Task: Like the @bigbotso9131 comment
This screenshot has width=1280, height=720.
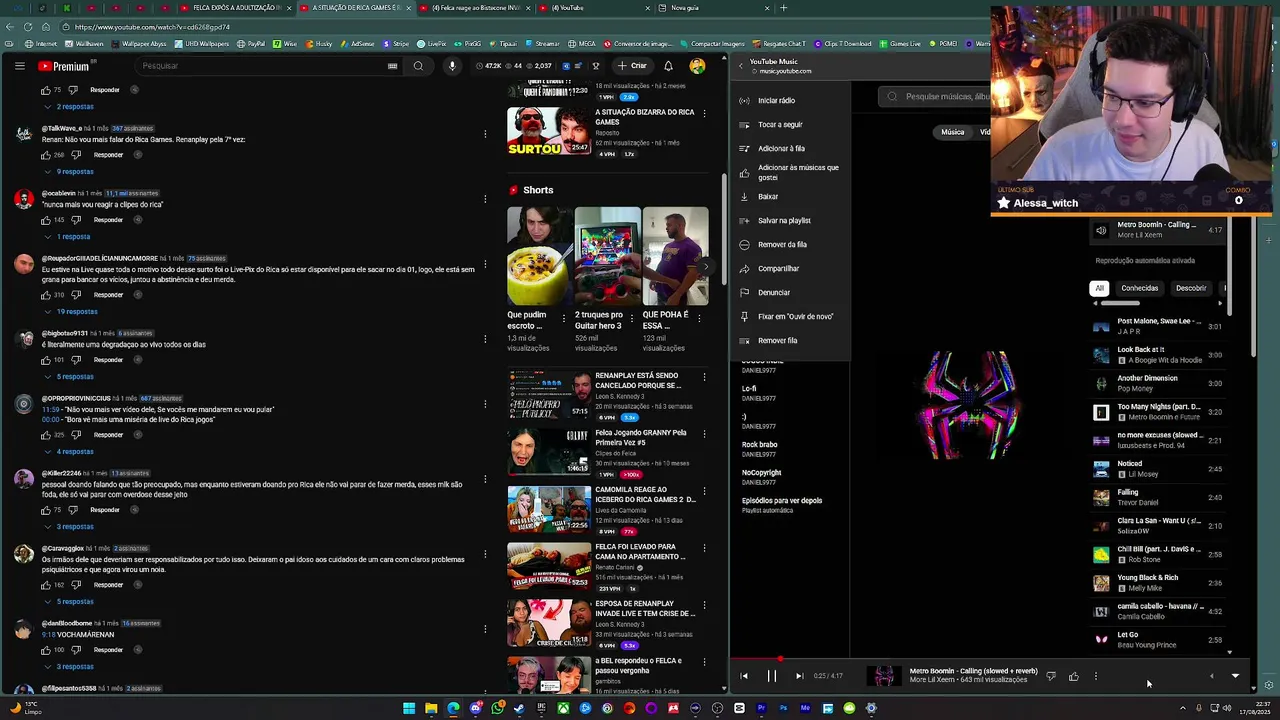Action: (x=46, y=360)
